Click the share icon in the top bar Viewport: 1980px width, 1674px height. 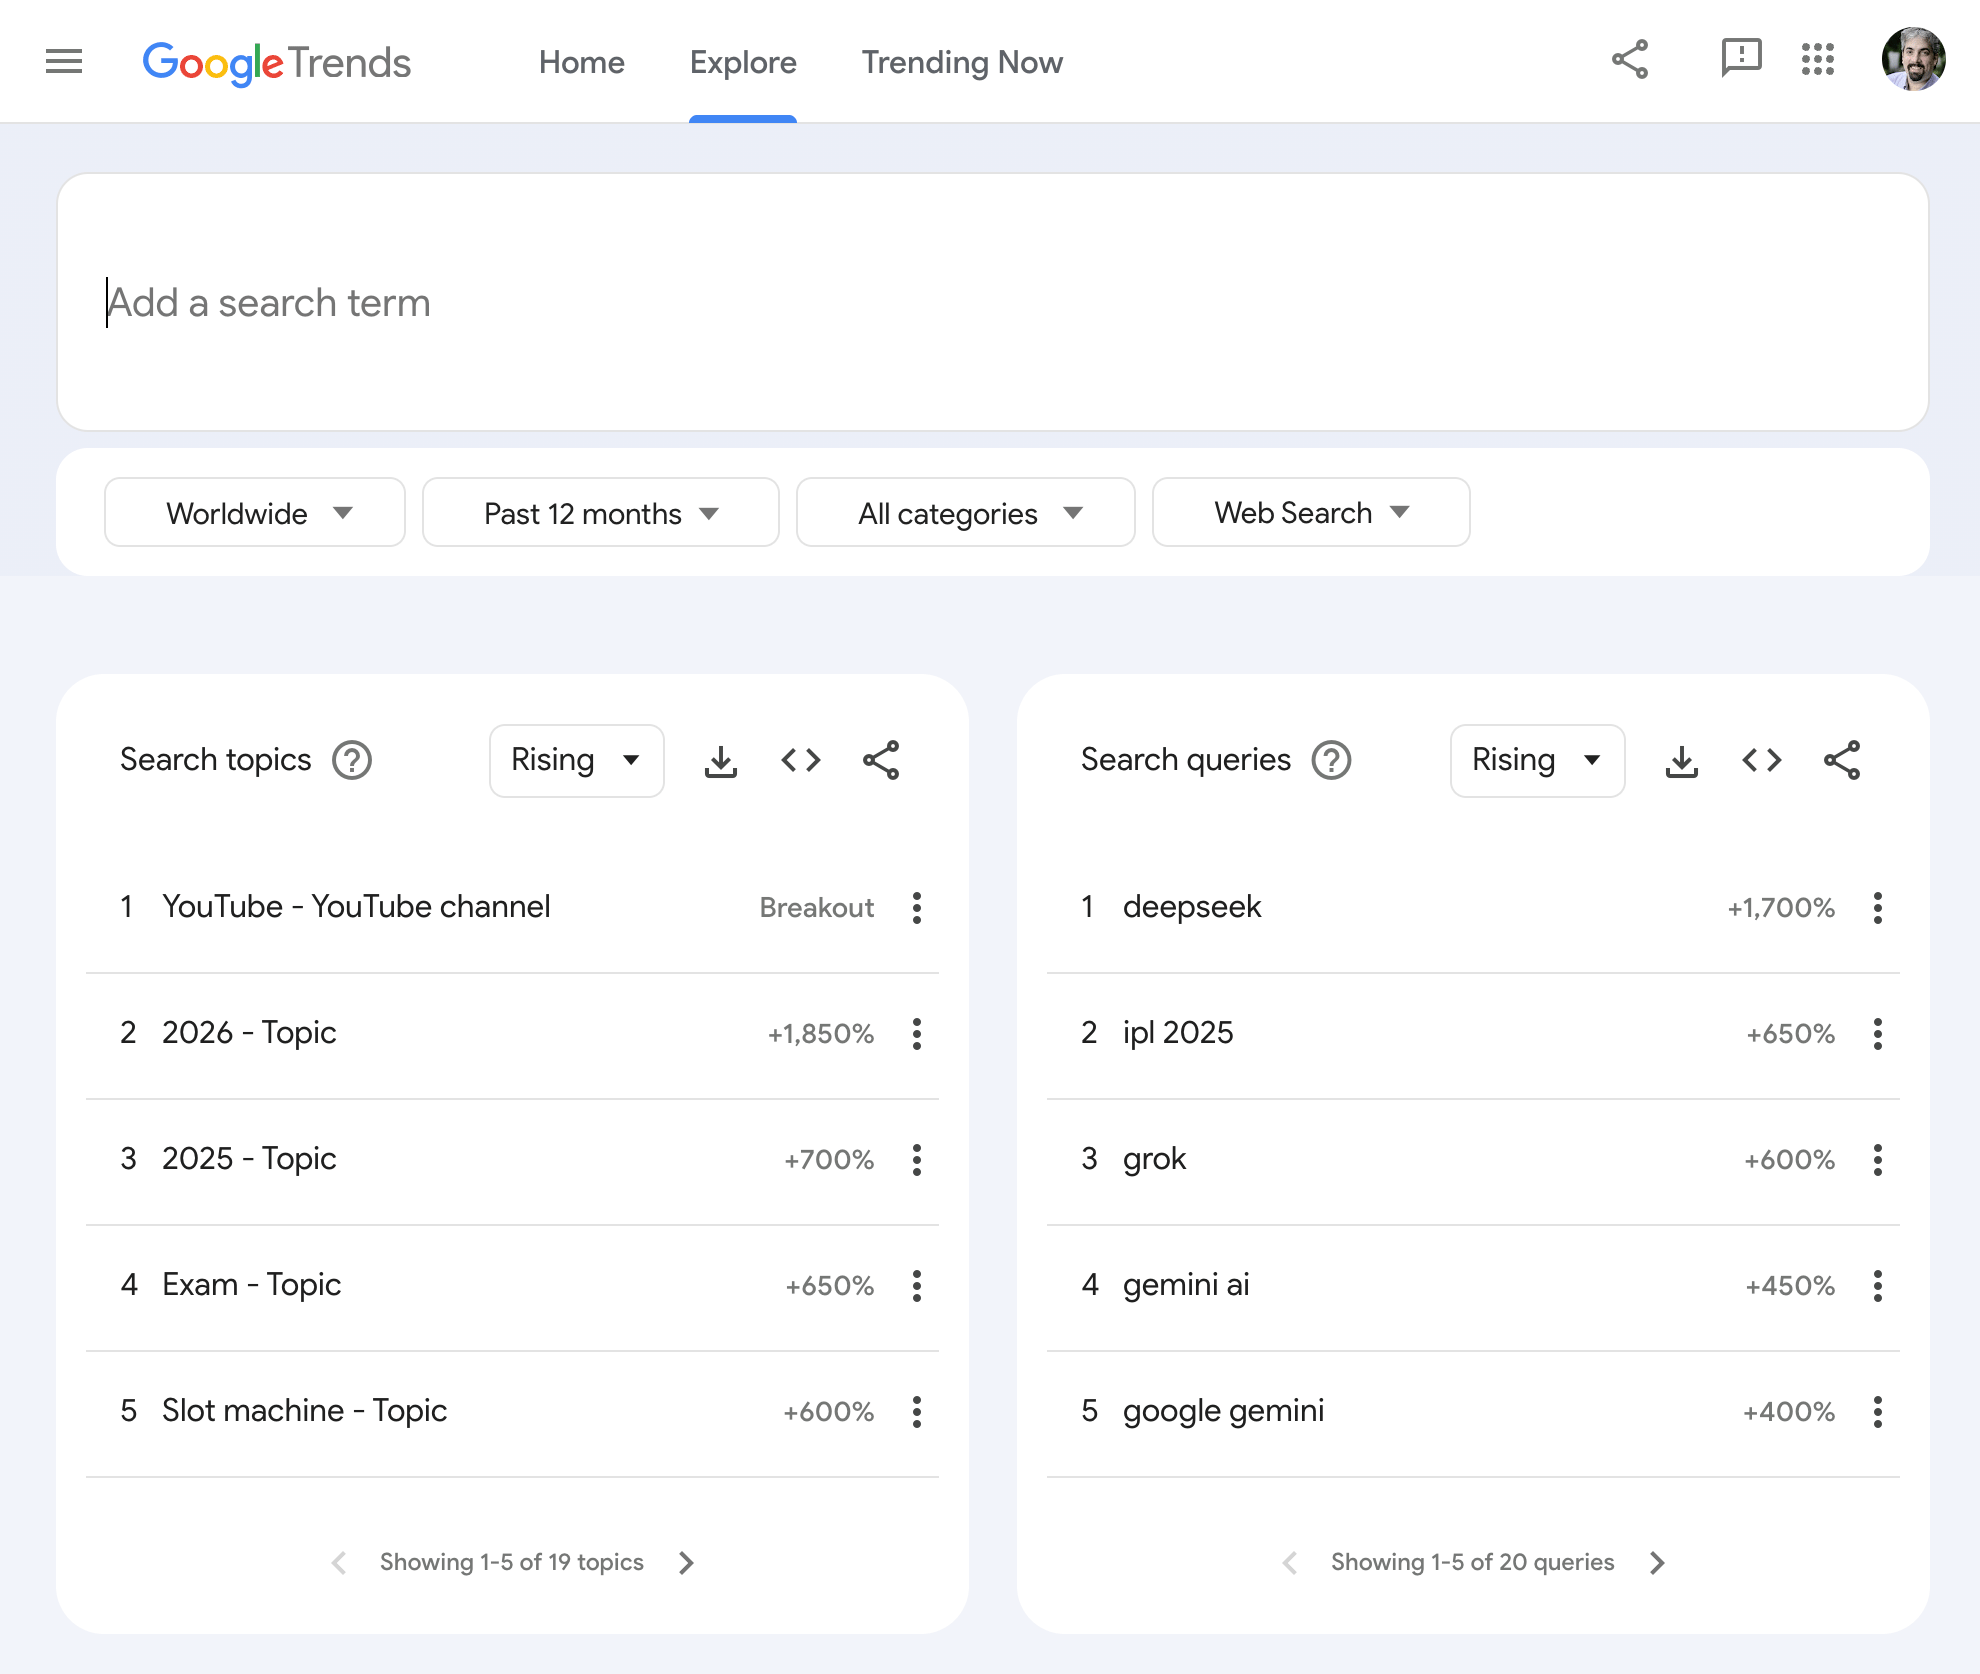[1630, 60]
